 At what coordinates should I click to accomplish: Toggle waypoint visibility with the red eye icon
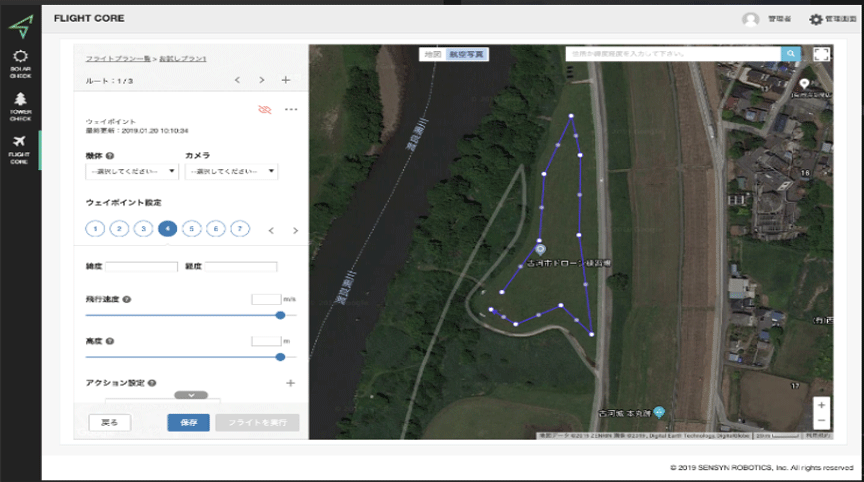265,109
